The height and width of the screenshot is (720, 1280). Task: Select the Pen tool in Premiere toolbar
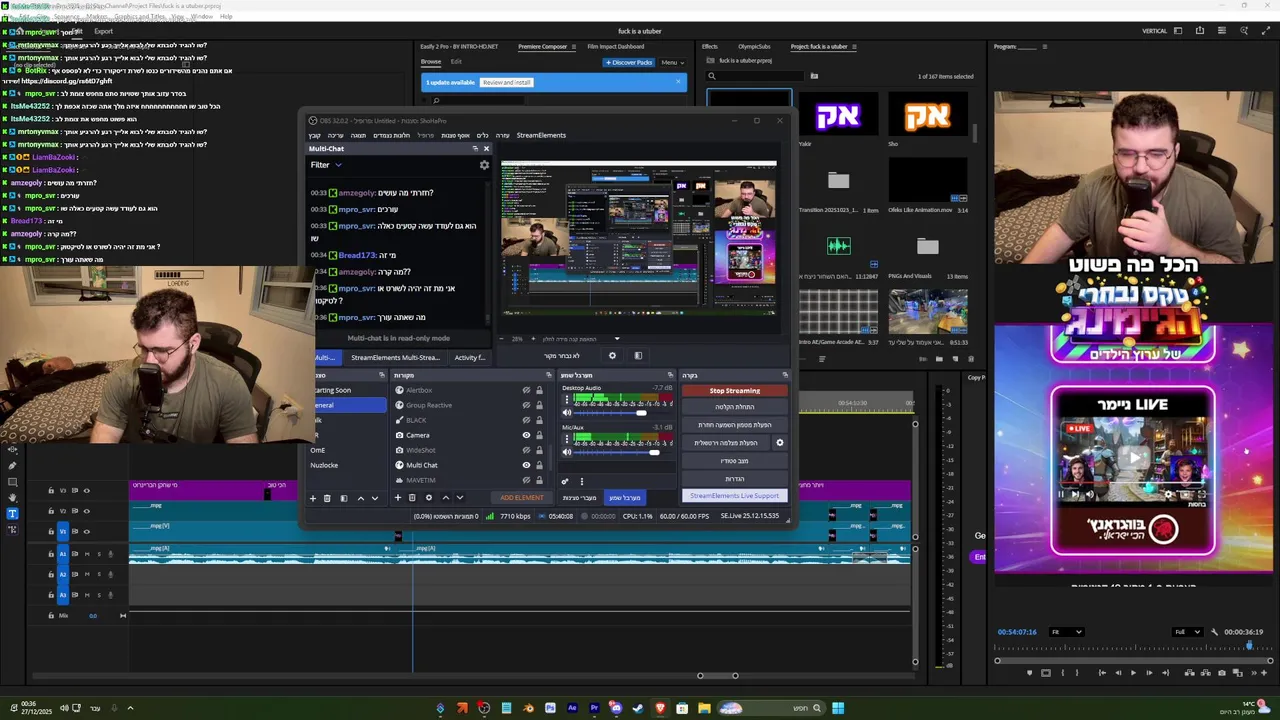pyautogui.click(x=12, y=466)
